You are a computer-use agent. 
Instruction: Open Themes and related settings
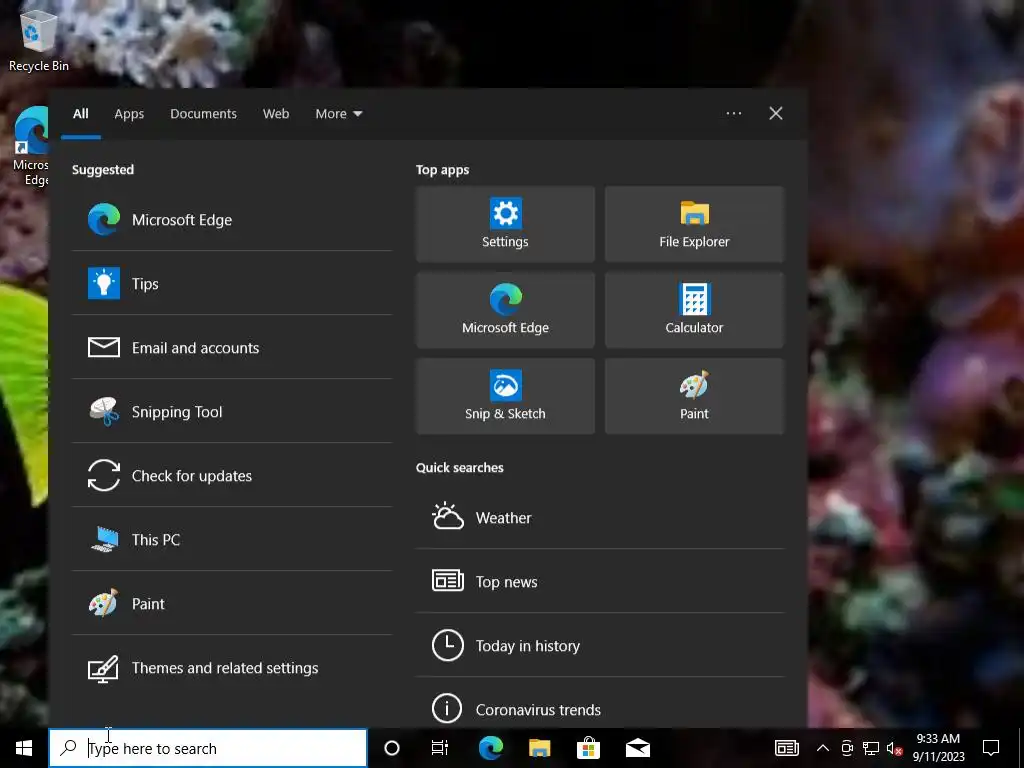pos(232,667)
